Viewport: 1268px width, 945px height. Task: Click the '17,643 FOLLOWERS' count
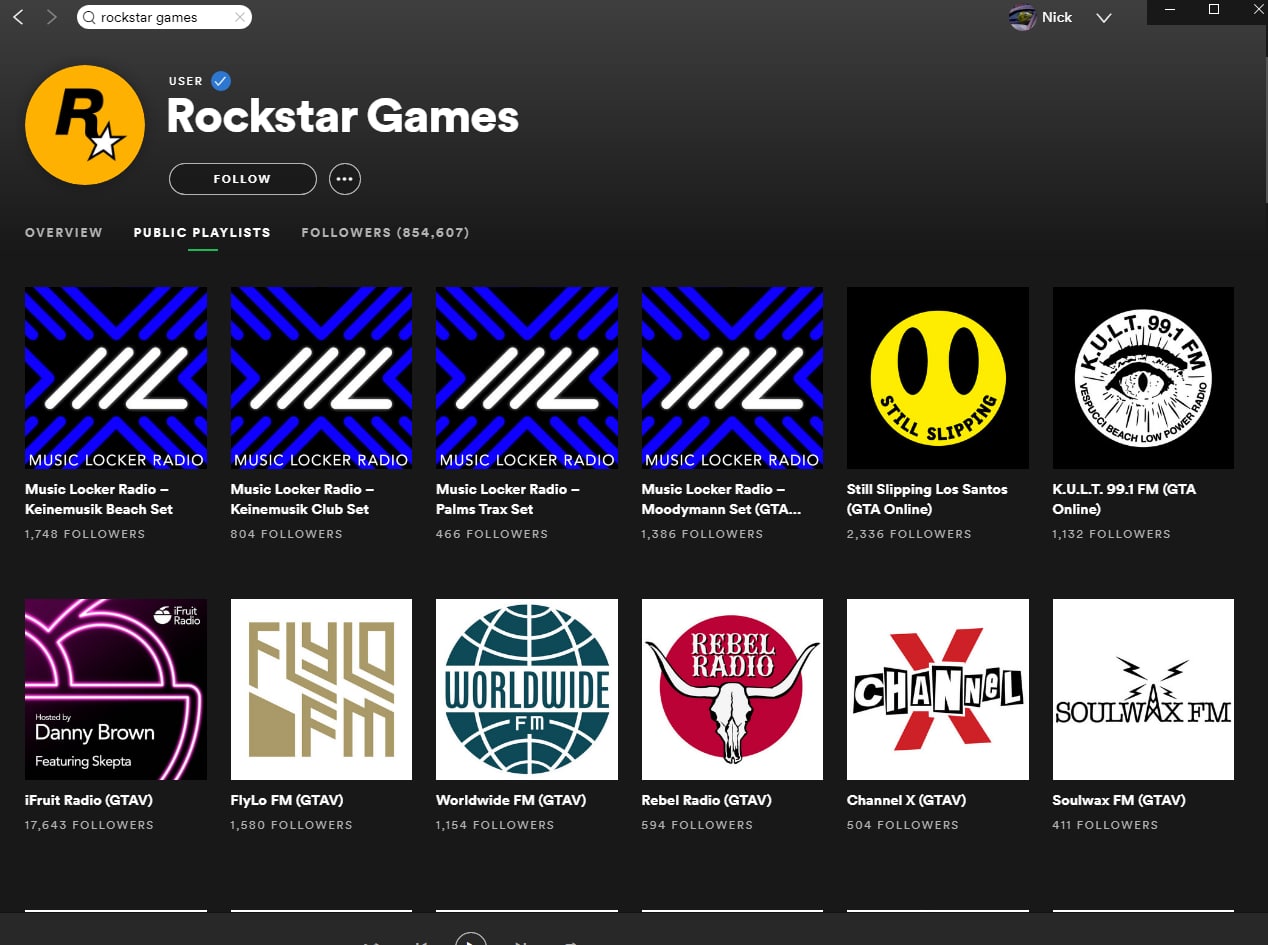pyautogui.click(x=90, y=825)
